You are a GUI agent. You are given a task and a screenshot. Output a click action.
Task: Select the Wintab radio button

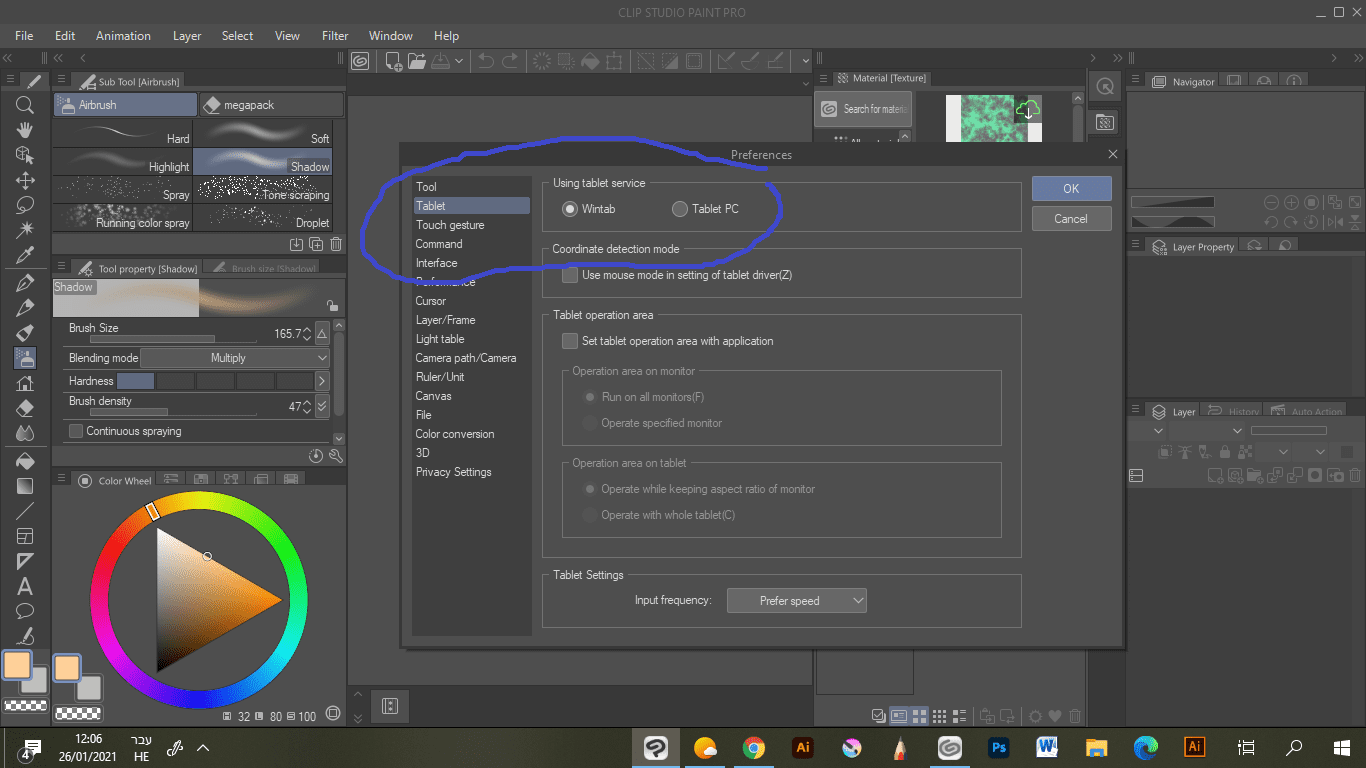click(x=570, y=209)
